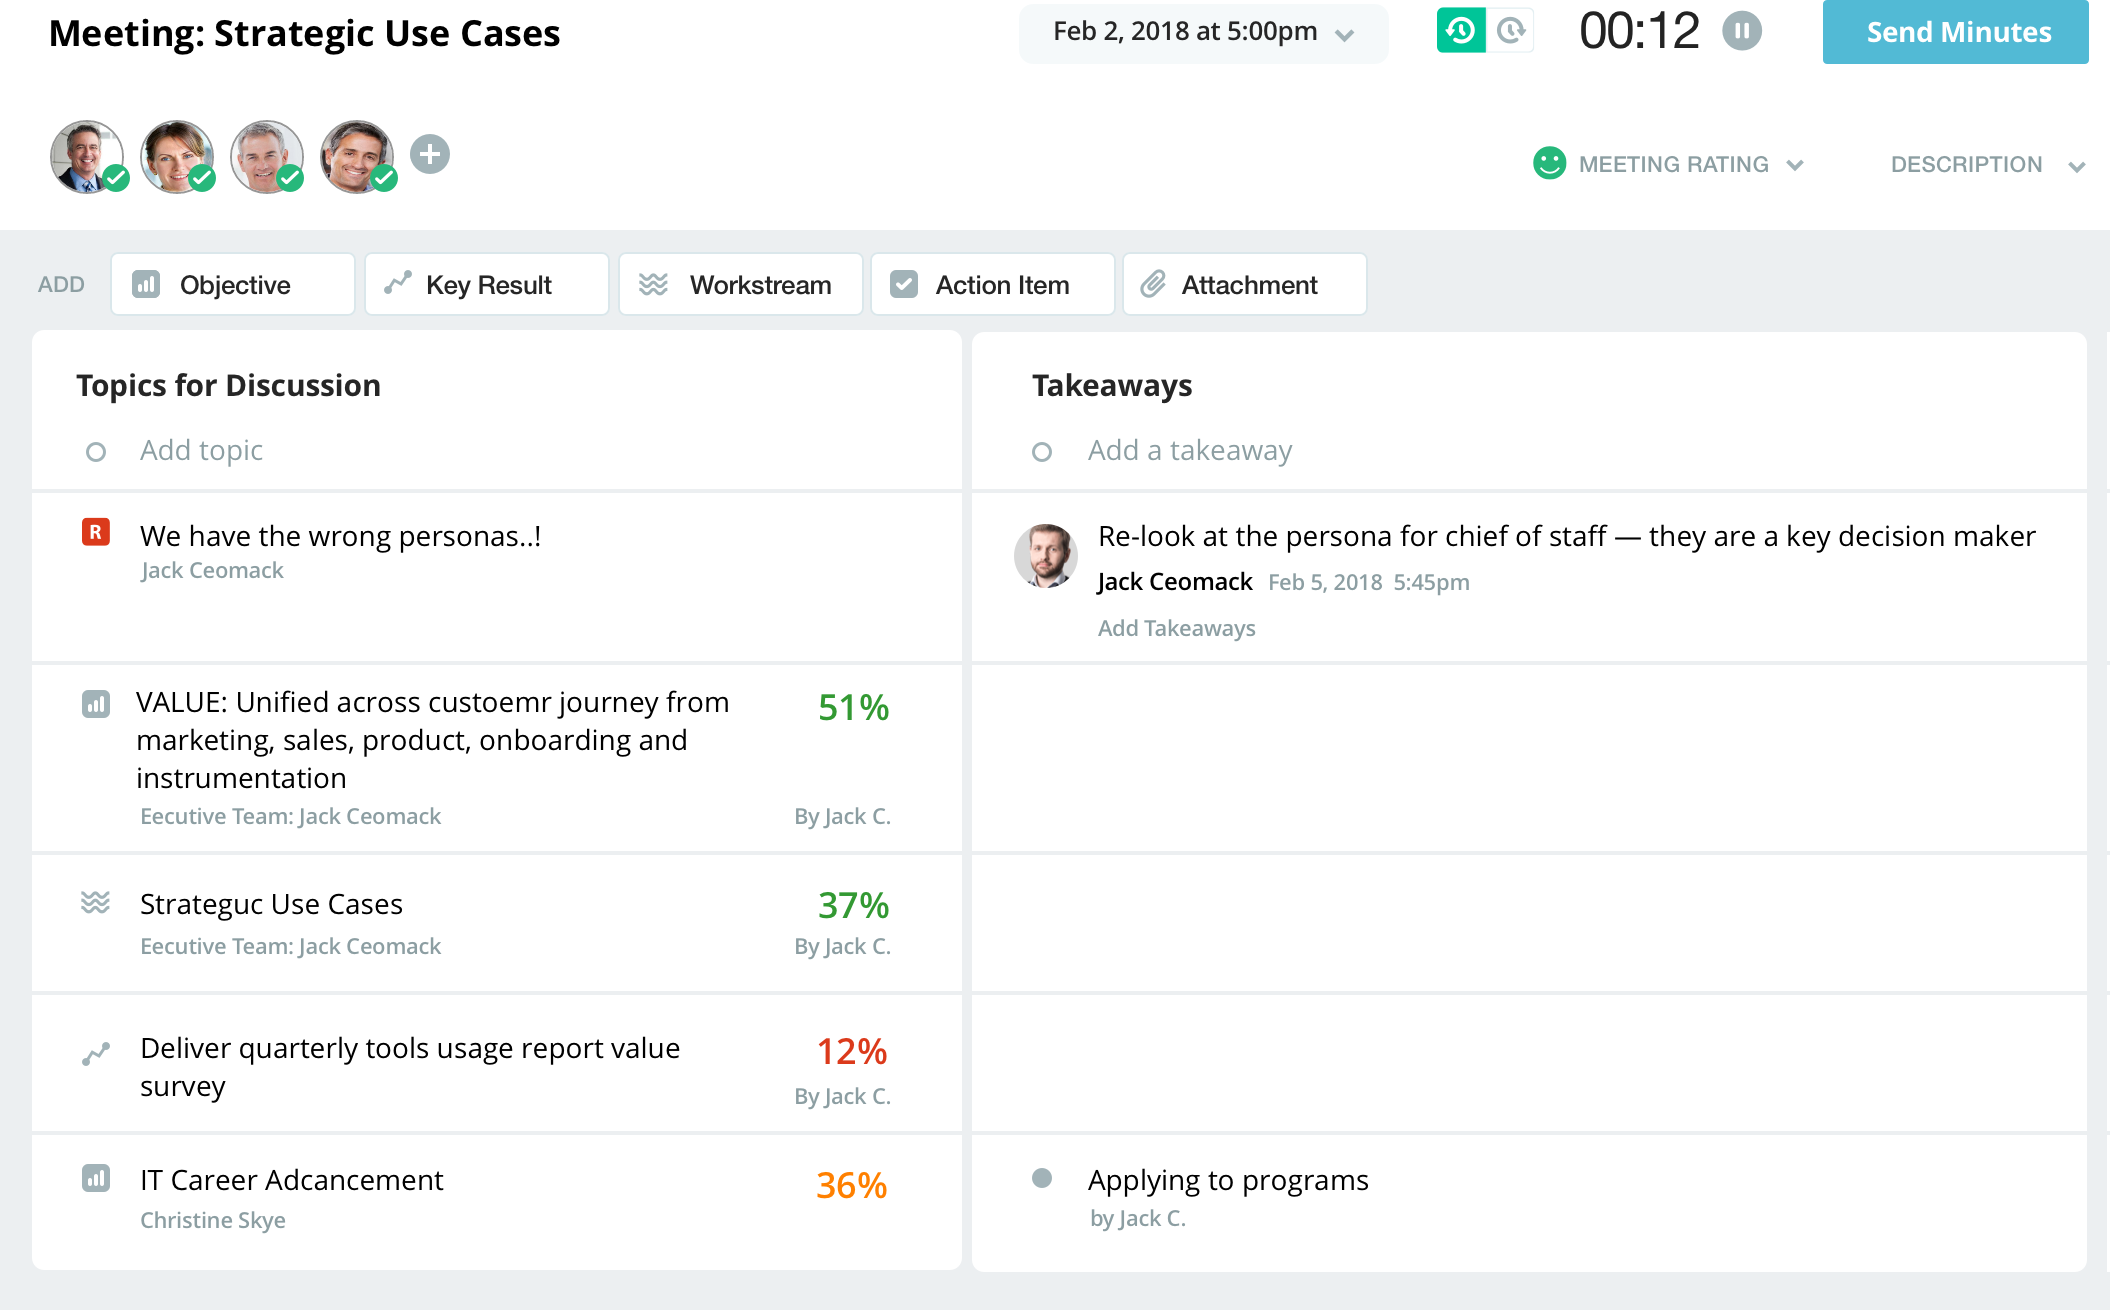Click the 51% progress value on the VALUE objective
Image resolution: width=2110 pixels, height=1310 pixels.
pos(852,708)
